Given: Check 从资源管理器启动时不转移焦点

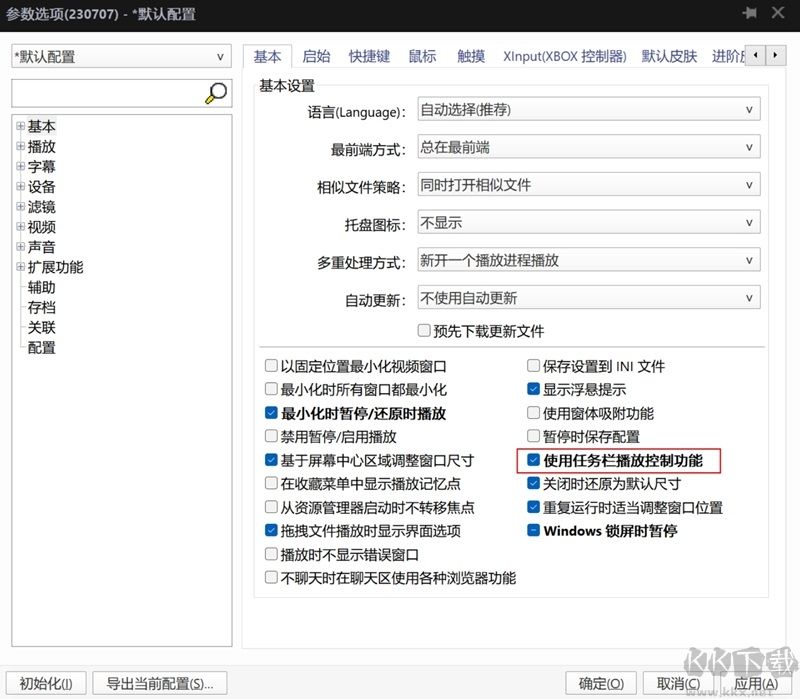Looking at the screenshot, I should [271, 507].
